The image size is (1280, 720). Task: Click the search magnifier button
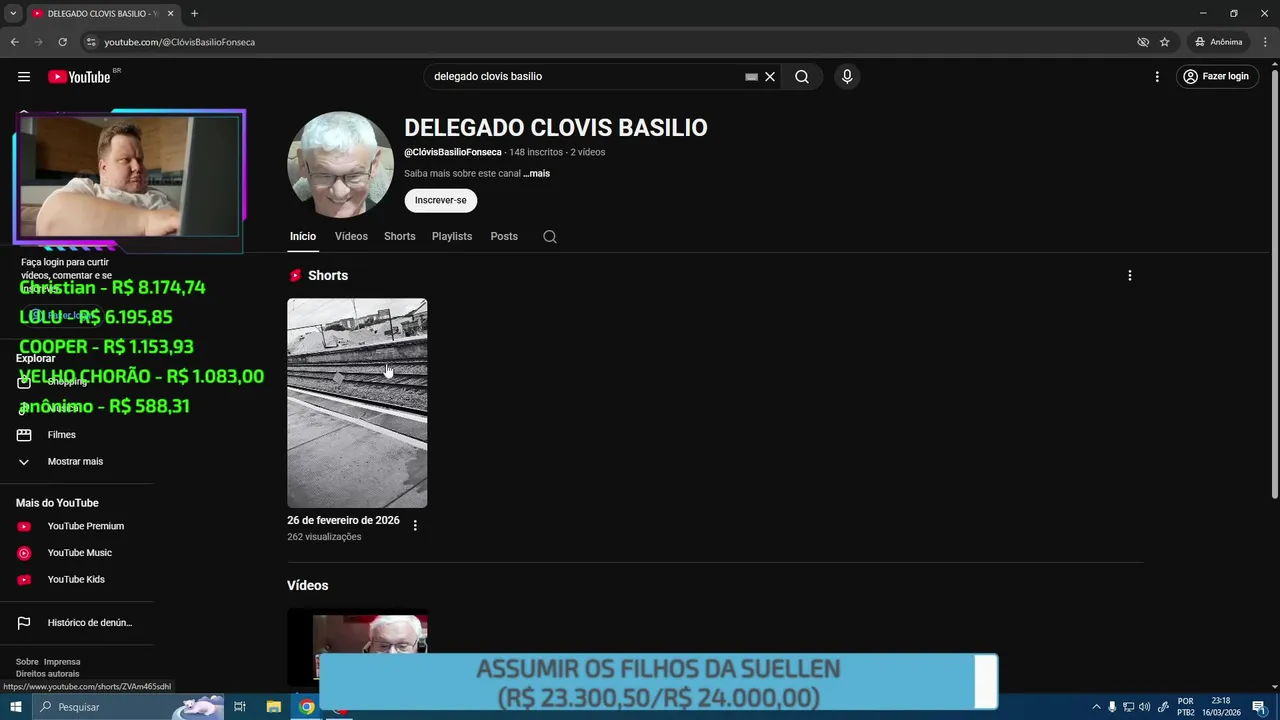pos(802,77)
